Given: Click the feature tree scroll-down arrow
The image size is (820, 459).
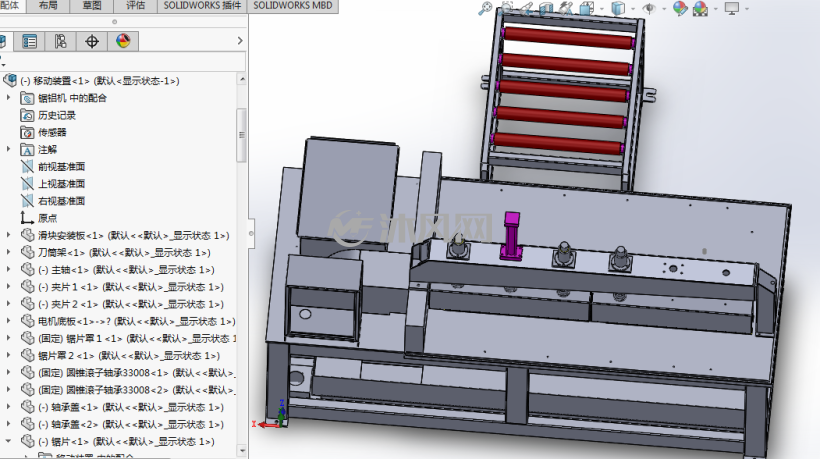Looking at the screenshot, I should 242,450.
